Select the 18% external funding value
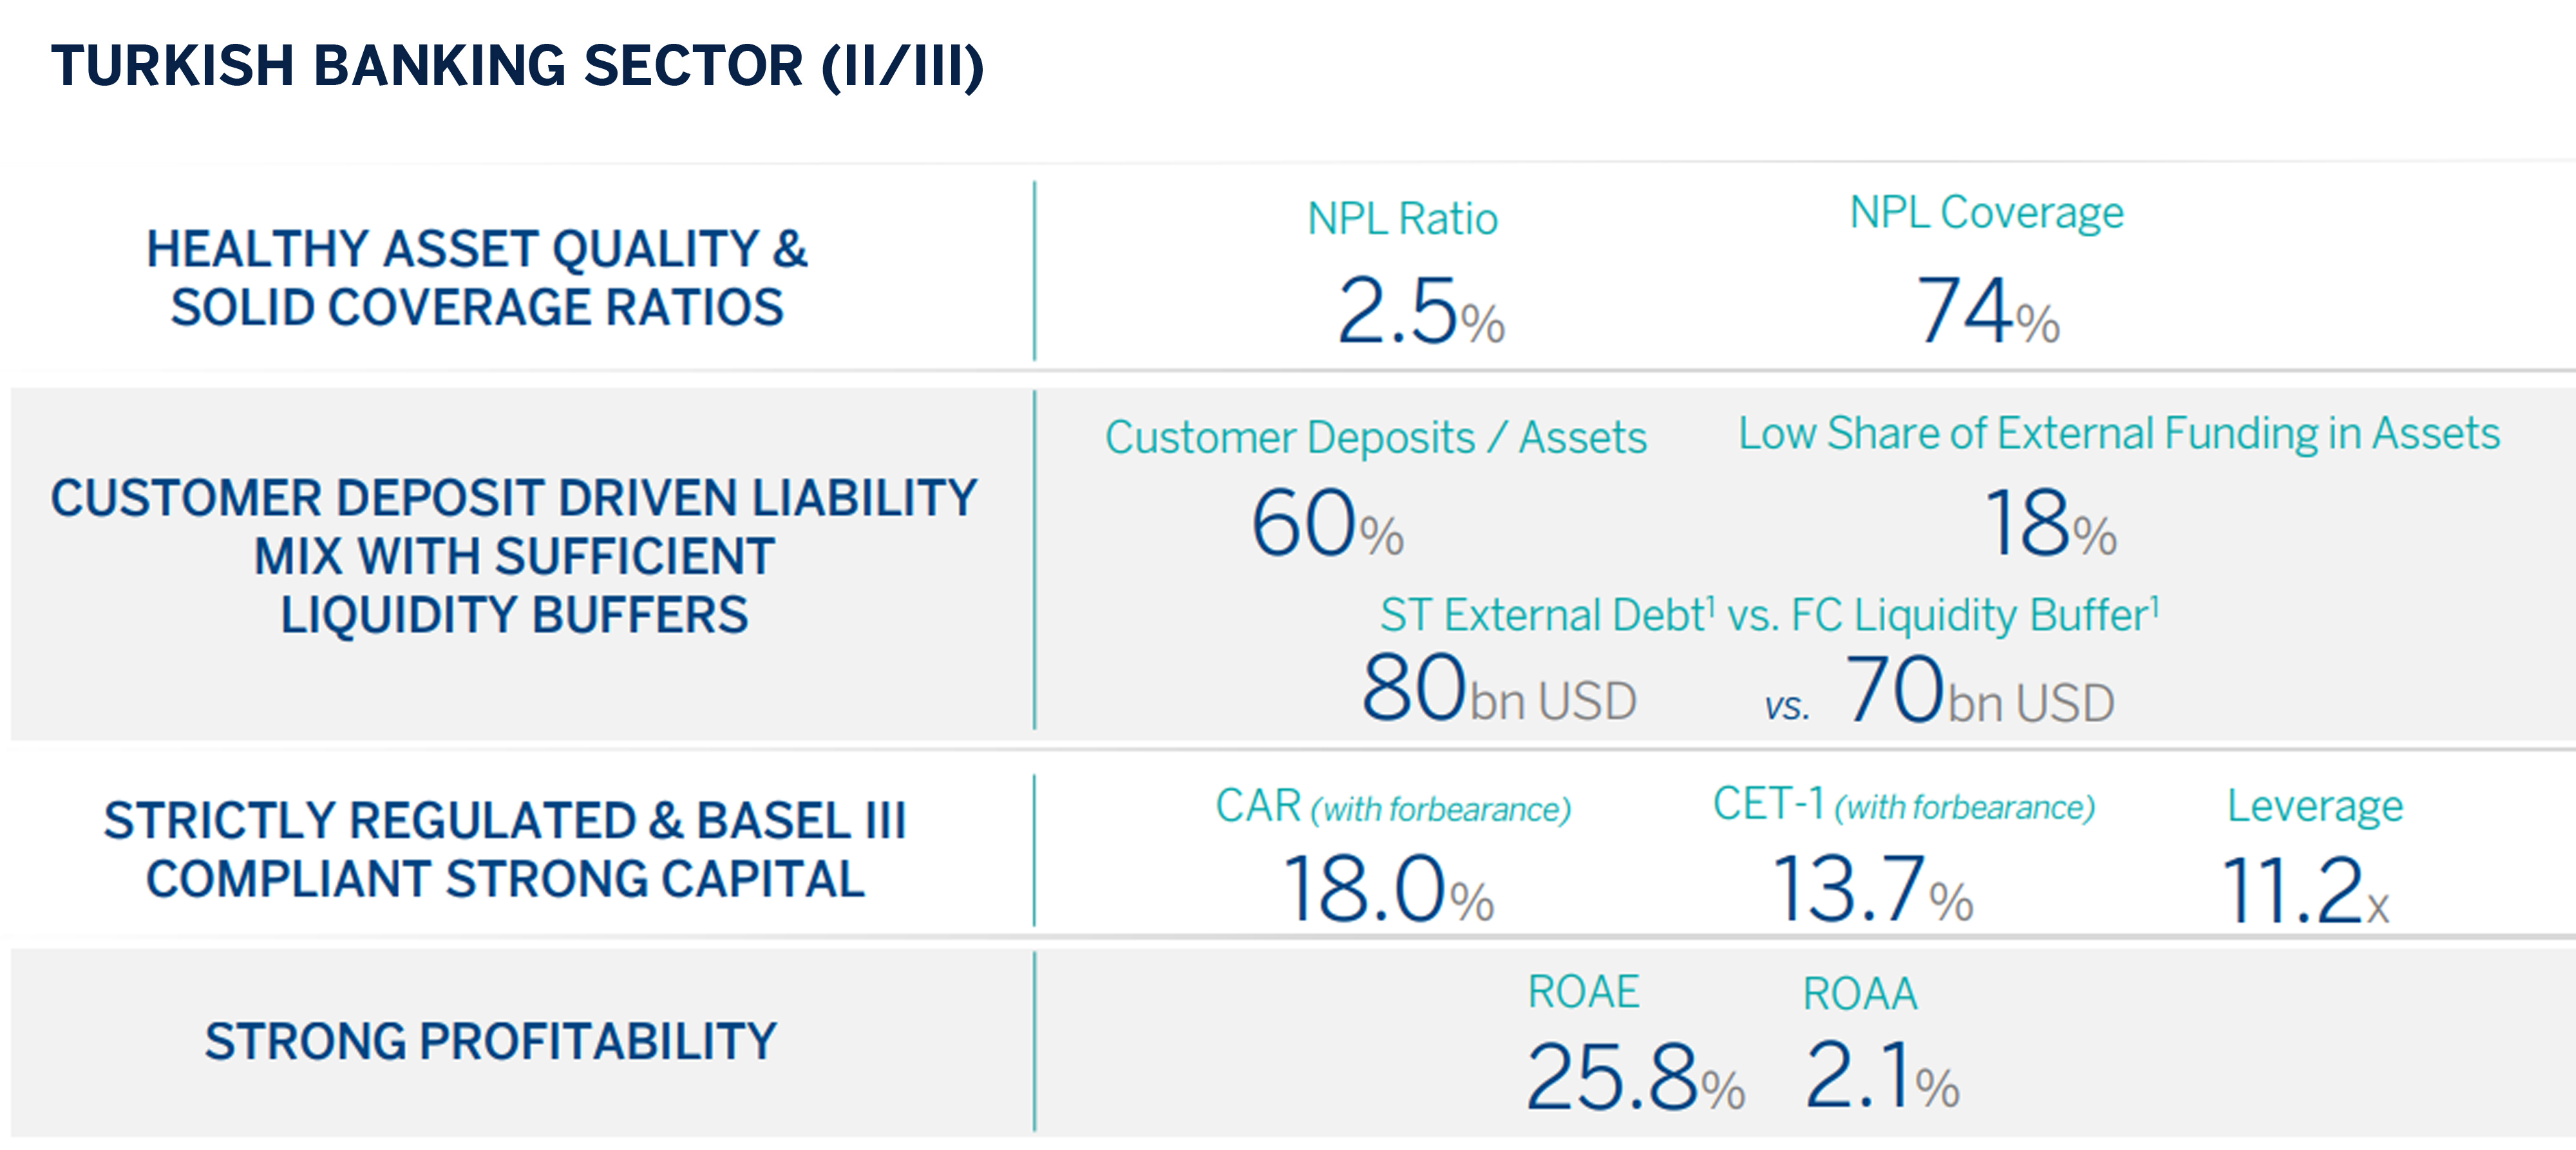 coord(2050,524)
